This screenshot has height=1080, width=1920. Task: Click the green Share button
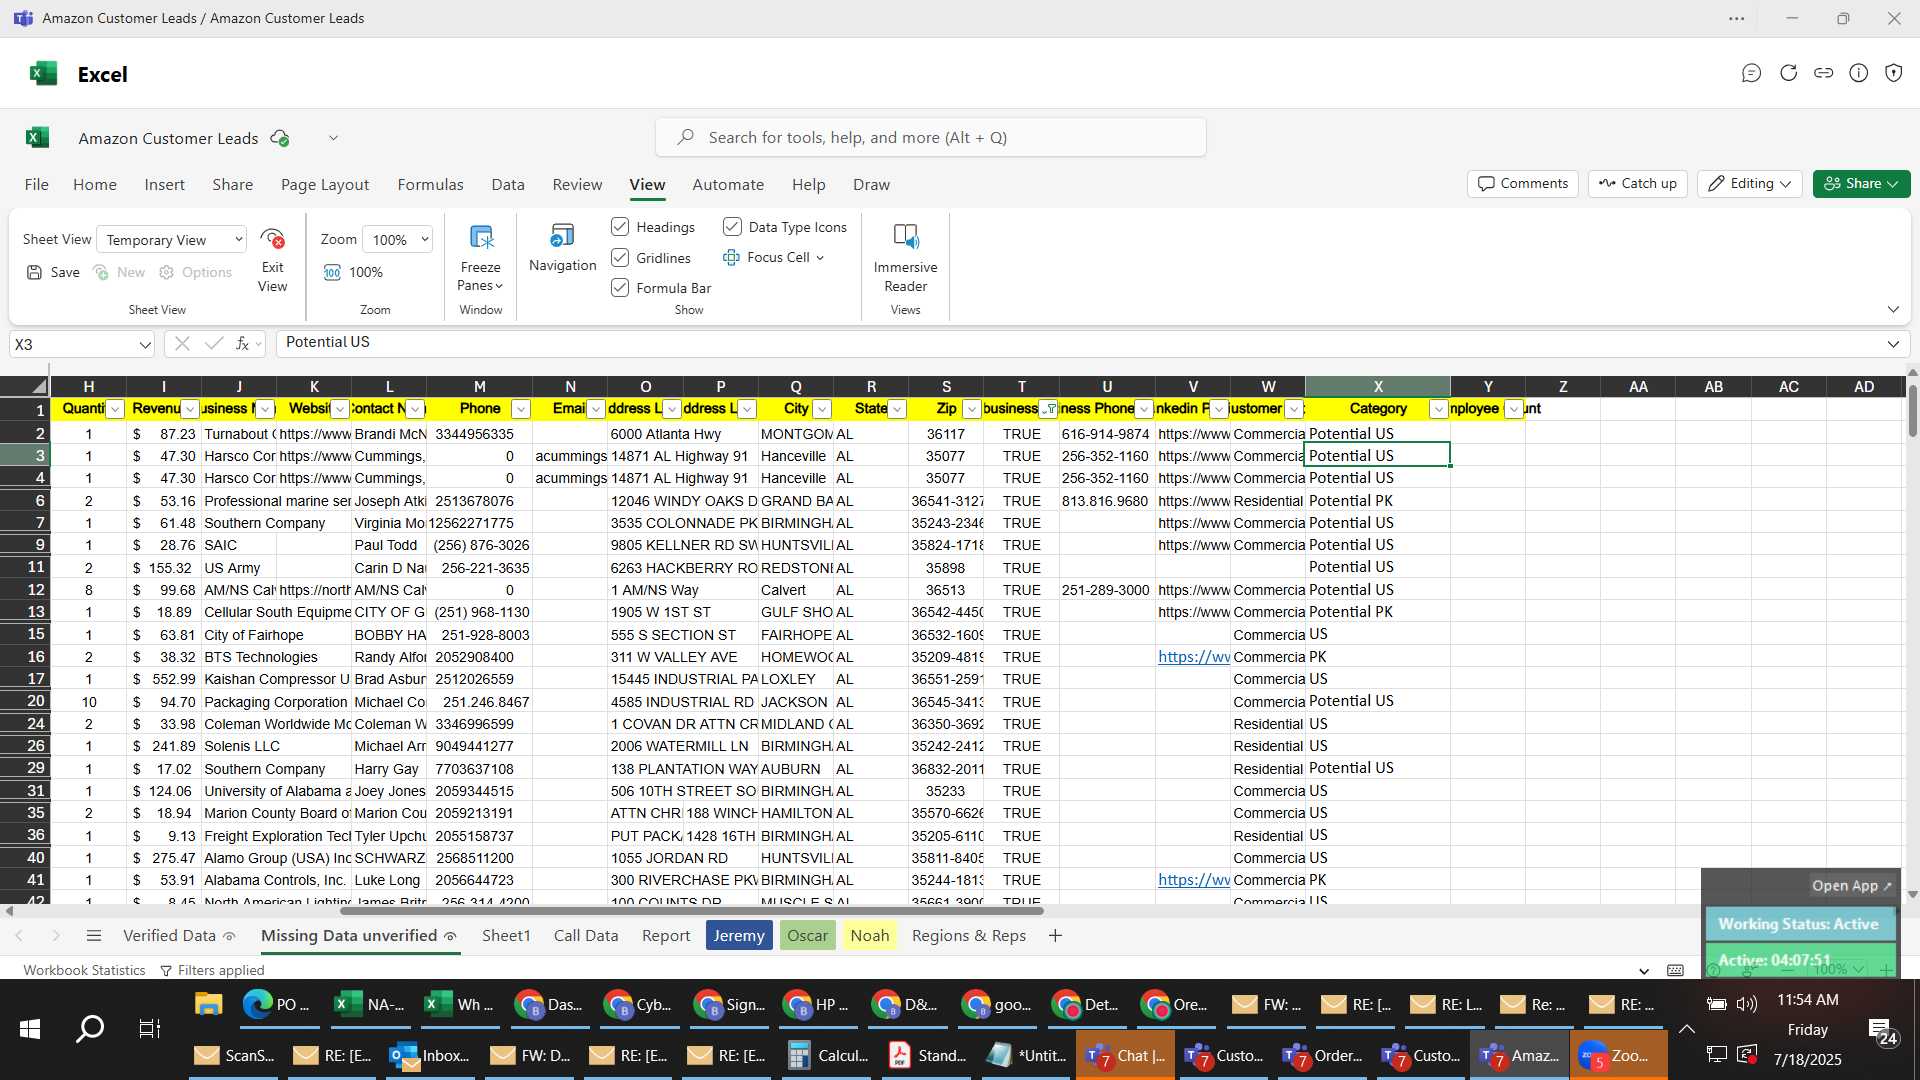pos(1861,183)
